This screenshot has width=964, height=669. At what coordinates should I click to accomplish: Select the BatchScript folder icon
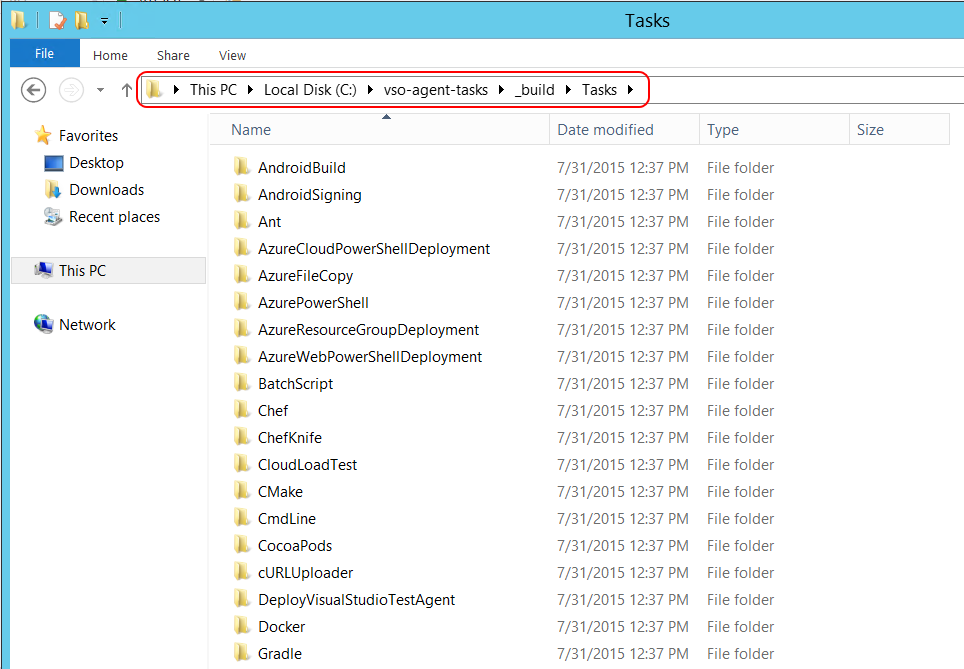click(242, 383)
